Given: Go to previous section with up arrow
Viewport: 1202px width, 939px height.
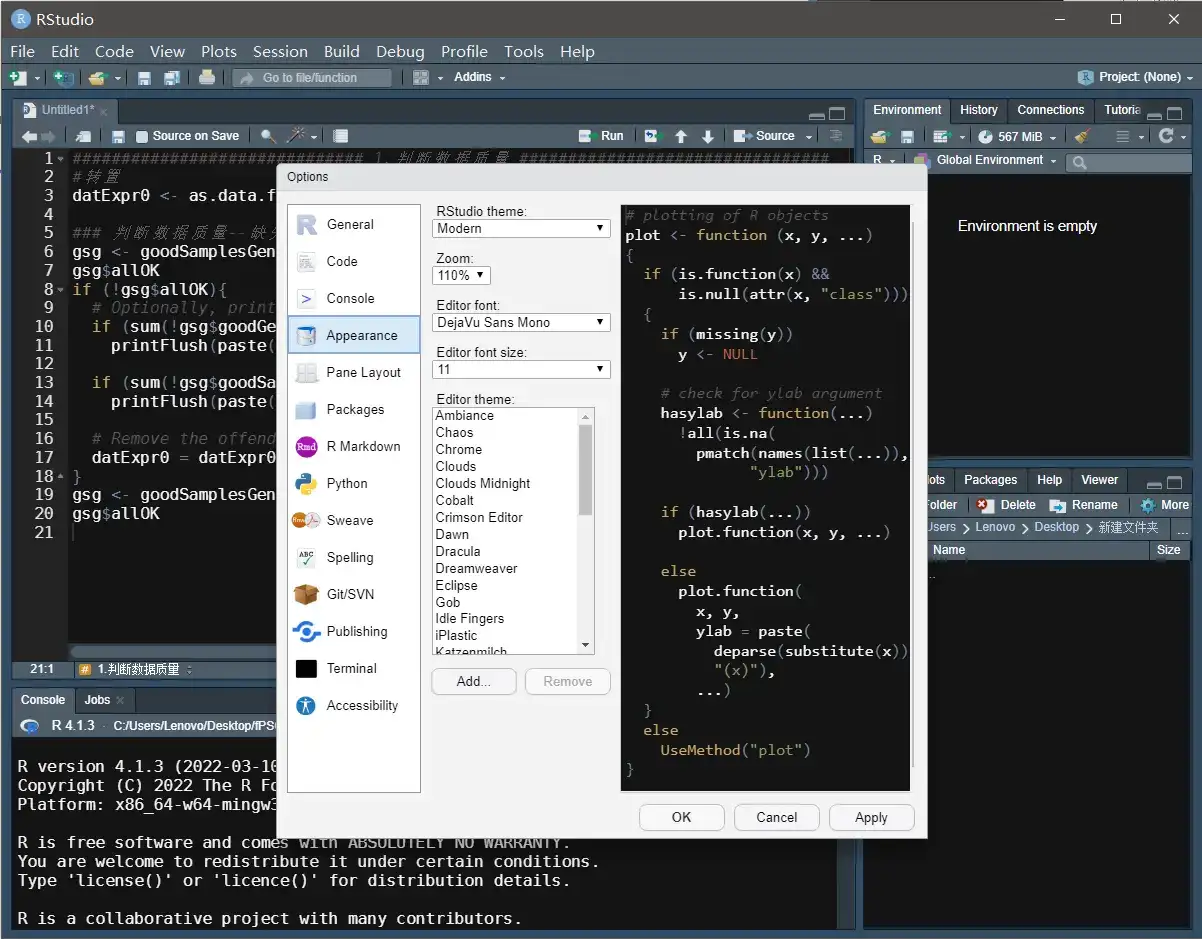Looking at the screenshot, I should point(681,136).
